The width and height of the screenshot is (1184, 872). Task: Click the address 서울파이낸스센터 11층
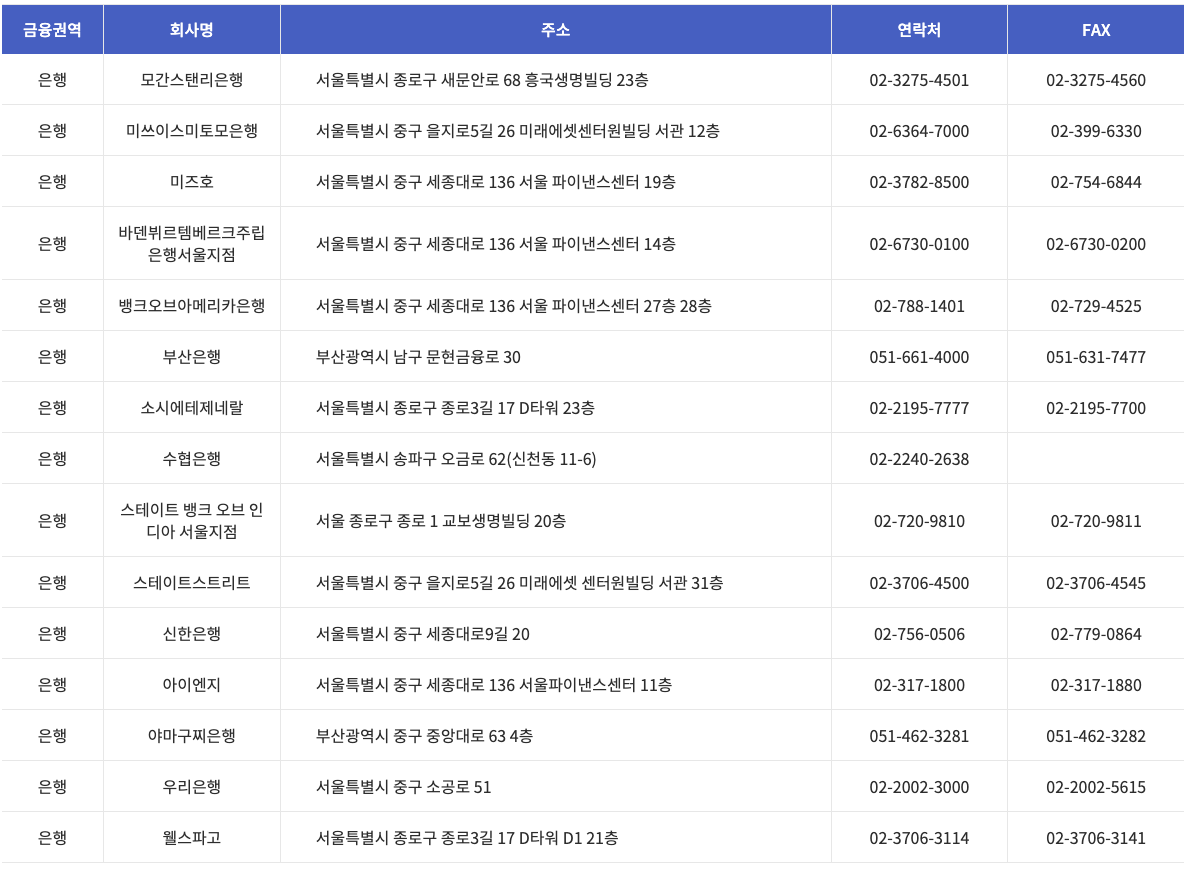click(x=596, y=685)
